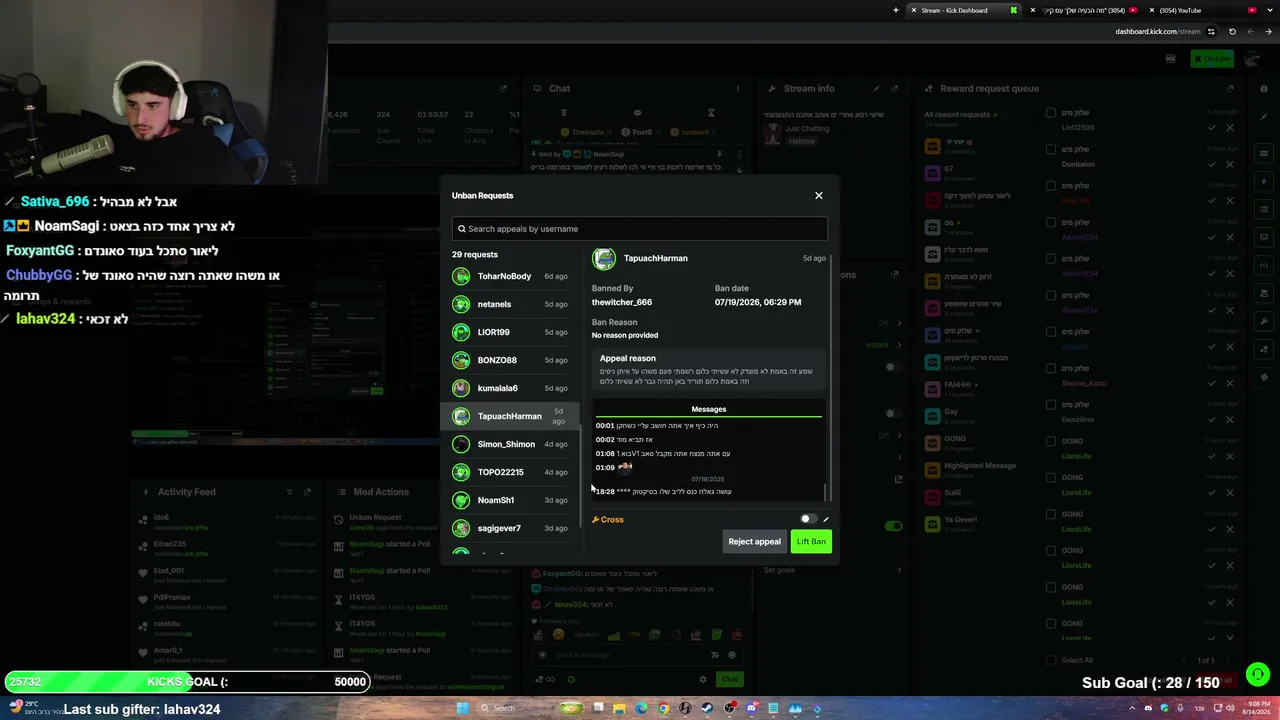This screenshot has width=1280, height=720.
Task: Open the browser tab search dropdown
Action: (1270, 10)
